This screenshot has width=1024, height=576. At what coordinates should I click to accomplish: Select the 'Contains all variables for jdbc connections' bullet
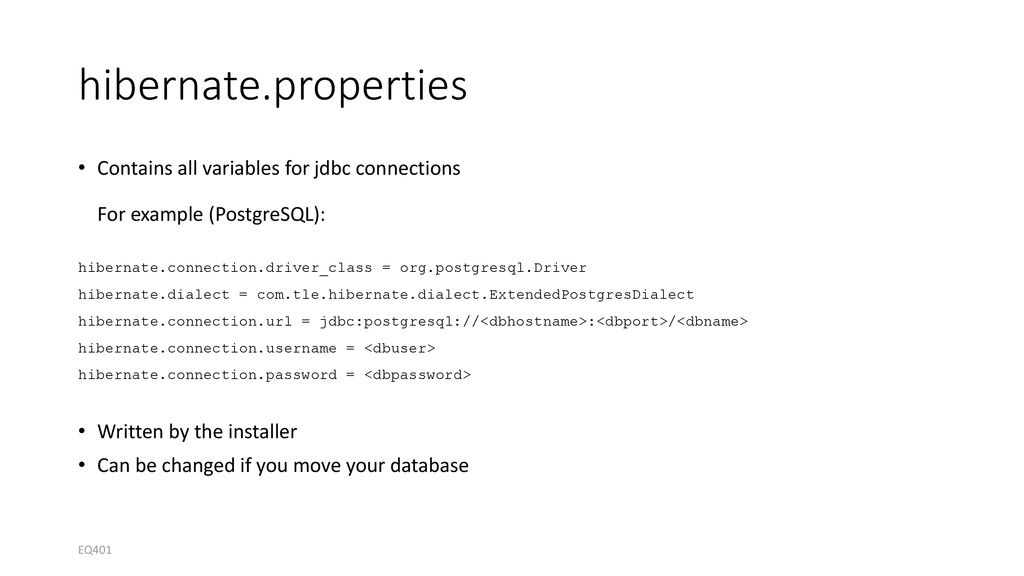point(279,168)
